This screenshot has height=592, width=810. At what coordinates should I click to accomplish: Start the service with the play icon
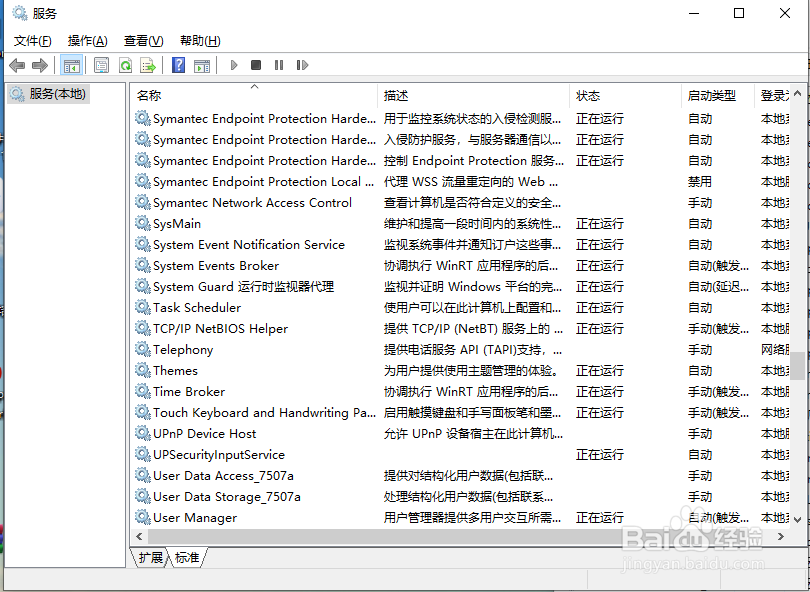(234, 65)
